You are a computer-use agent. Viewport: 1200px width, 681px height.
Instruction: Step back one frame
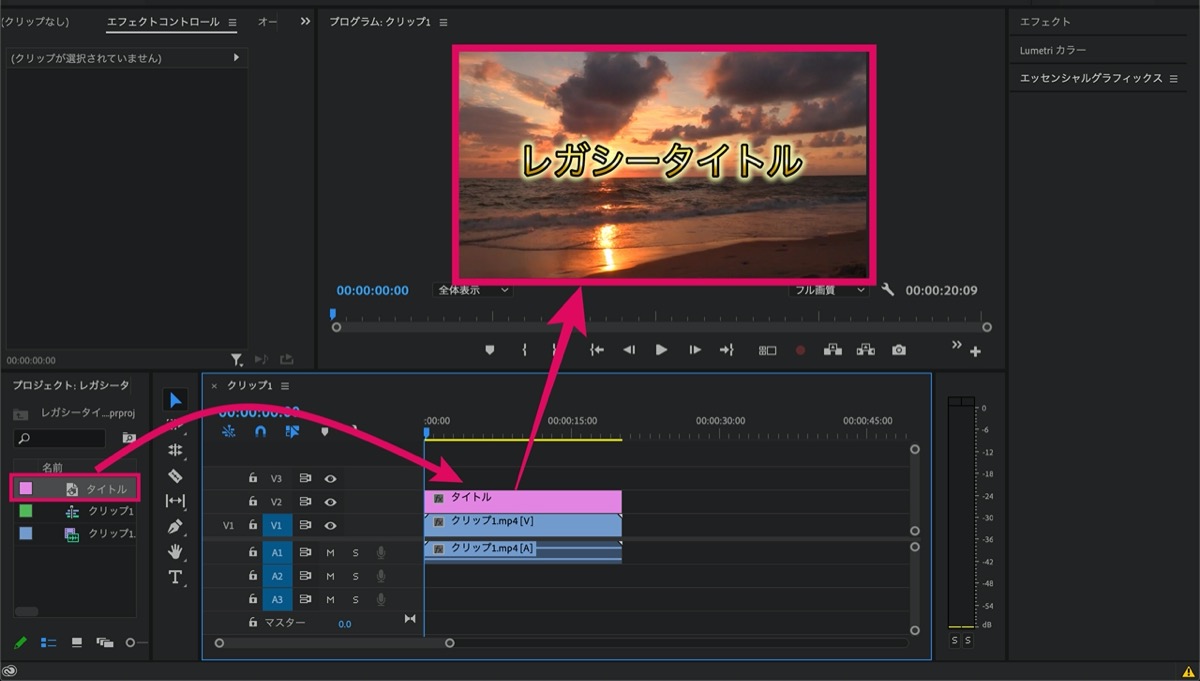[x=629, y=350]
